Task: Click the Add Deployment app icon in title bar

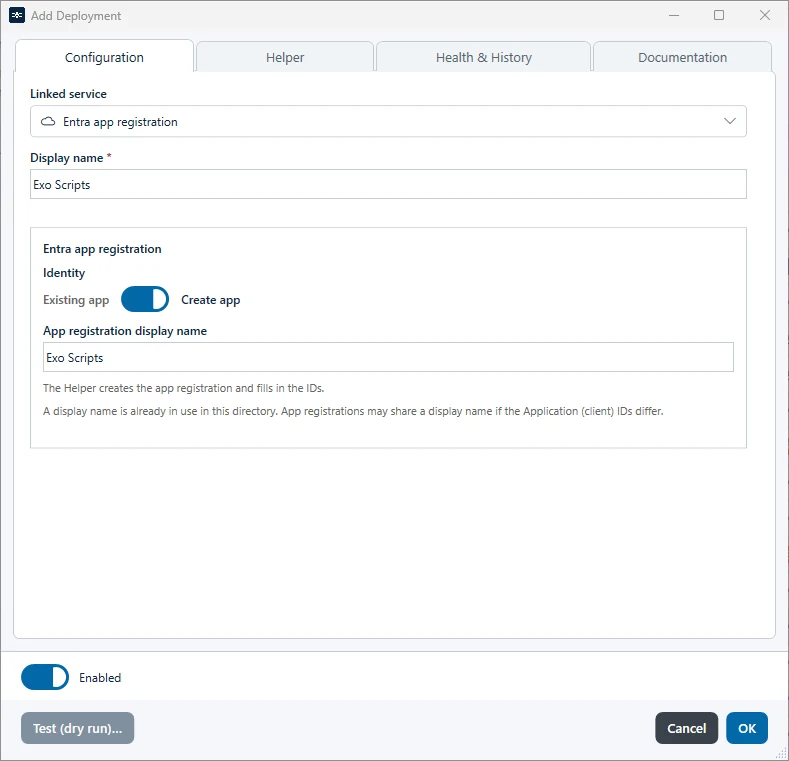Action: [17, 16]
